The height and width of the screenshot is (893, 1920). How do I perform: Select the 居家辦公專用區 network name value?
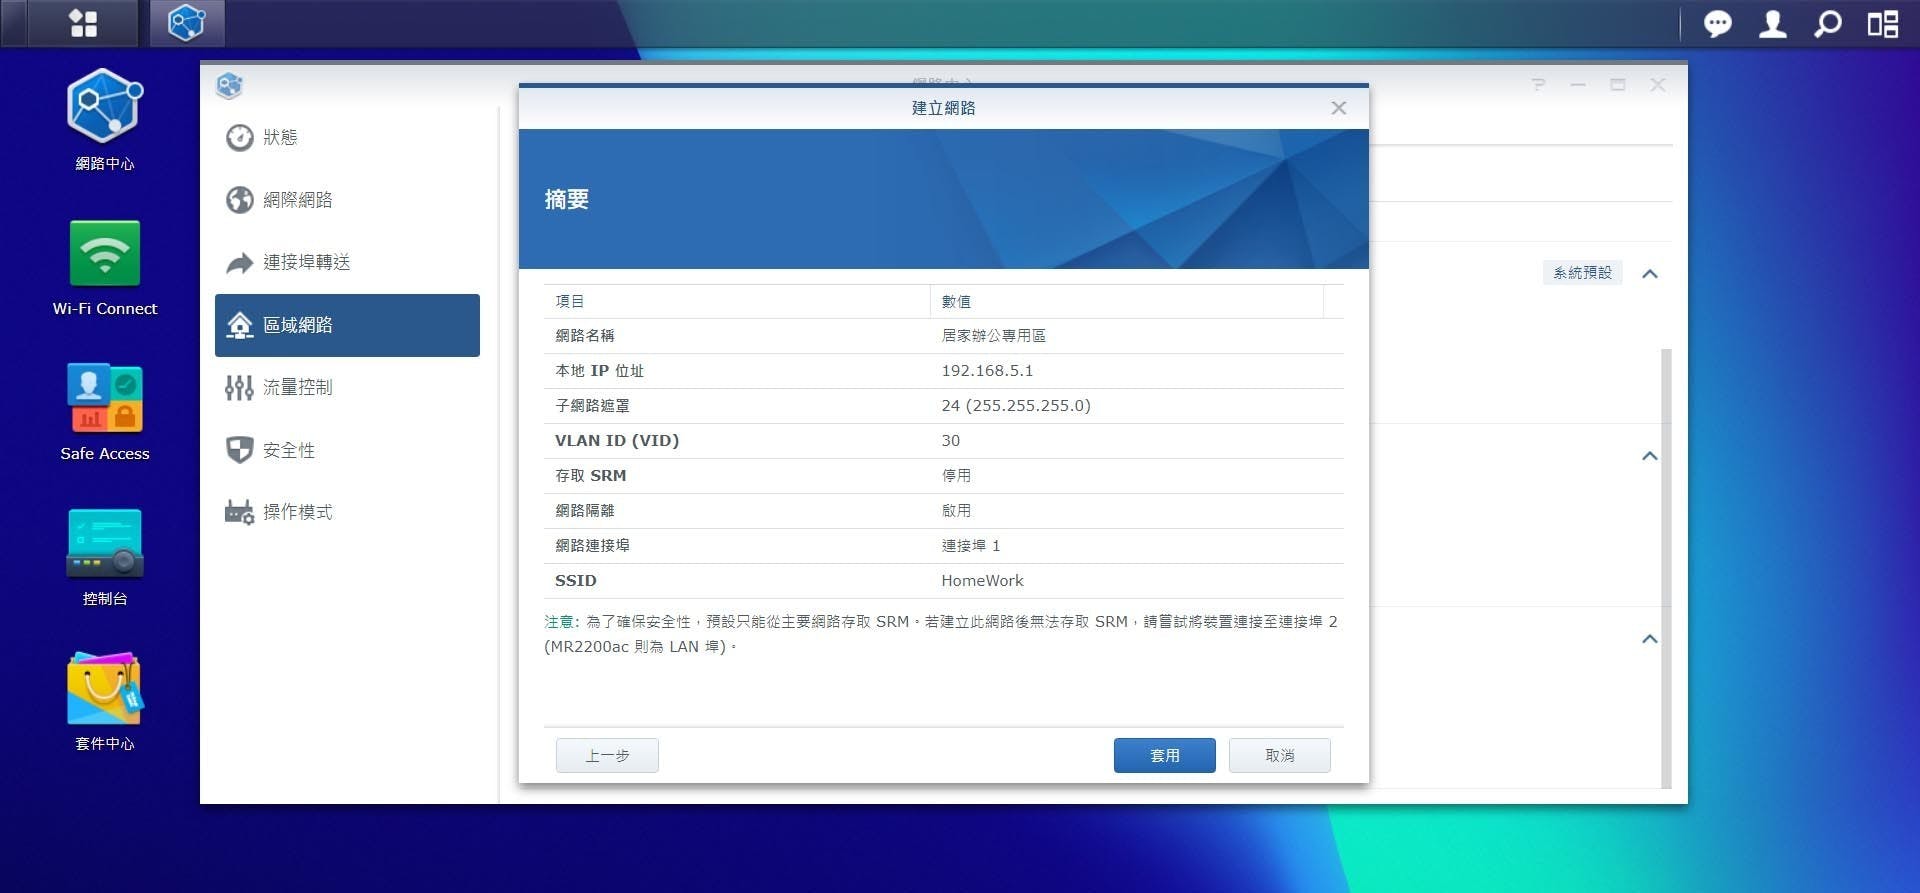coord(993,336)
